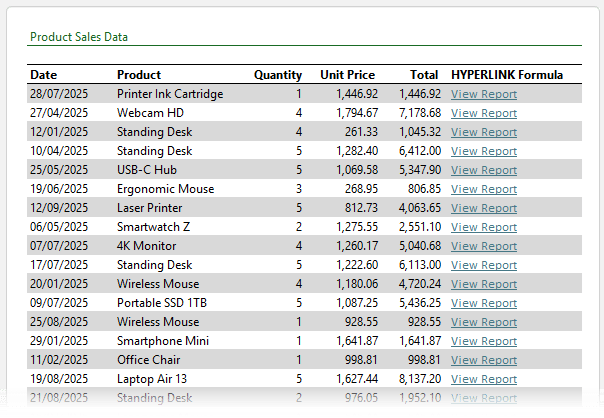
Task: Select the Smartphone Mini product cell
Action: tap(163, 341)
